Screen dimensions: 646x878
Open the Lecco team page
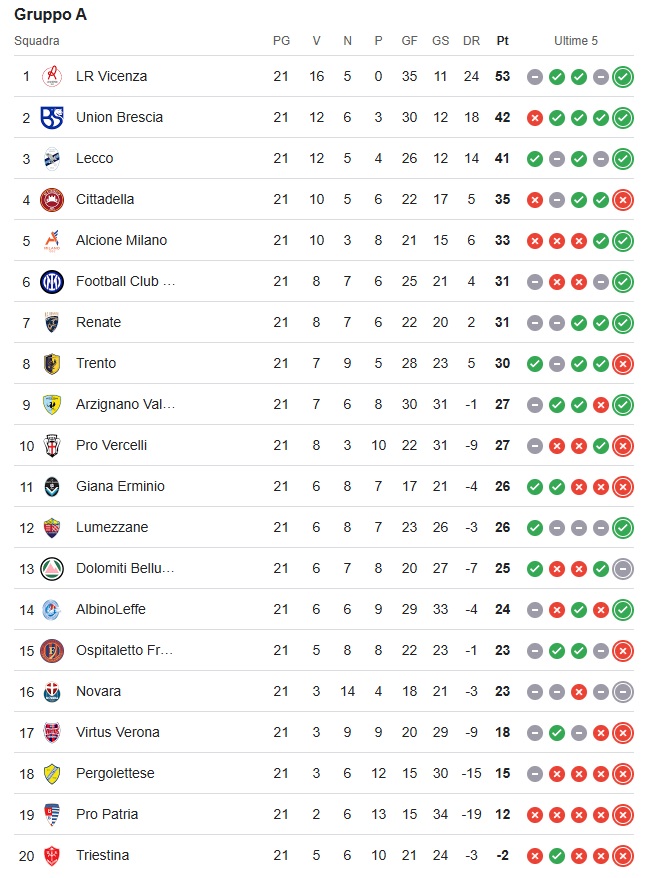pyautogui.click(x=94, y=158)
